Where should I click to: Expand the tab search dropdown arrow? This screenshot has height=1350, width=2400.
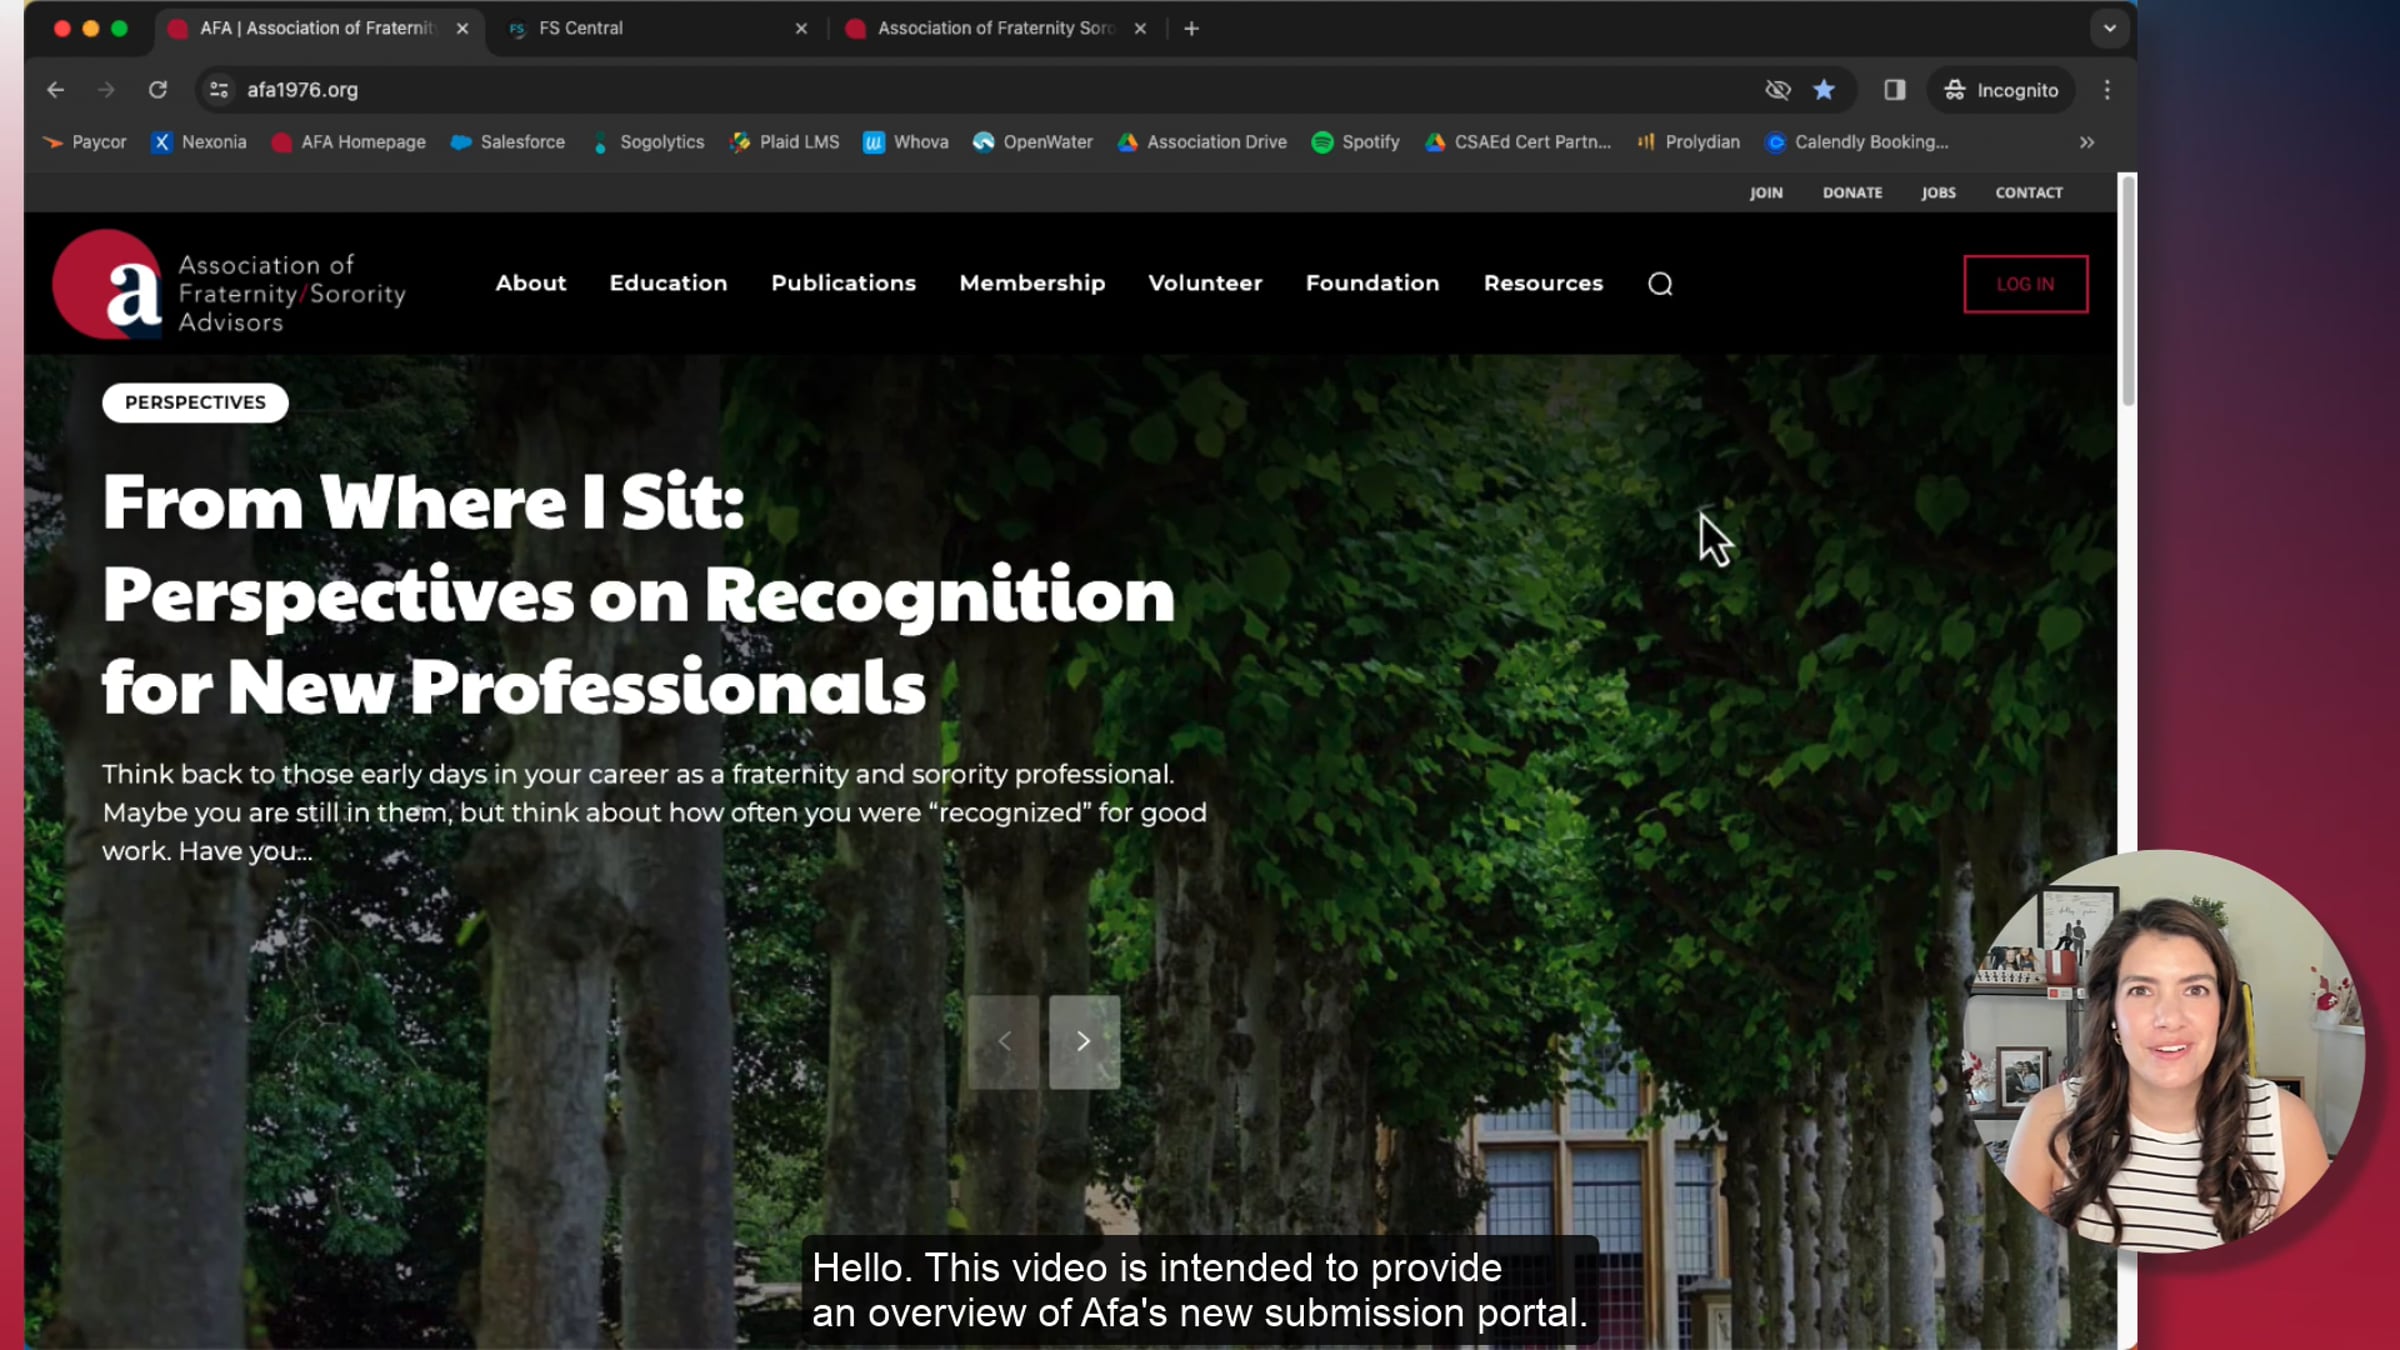[x=2110, y=29]
